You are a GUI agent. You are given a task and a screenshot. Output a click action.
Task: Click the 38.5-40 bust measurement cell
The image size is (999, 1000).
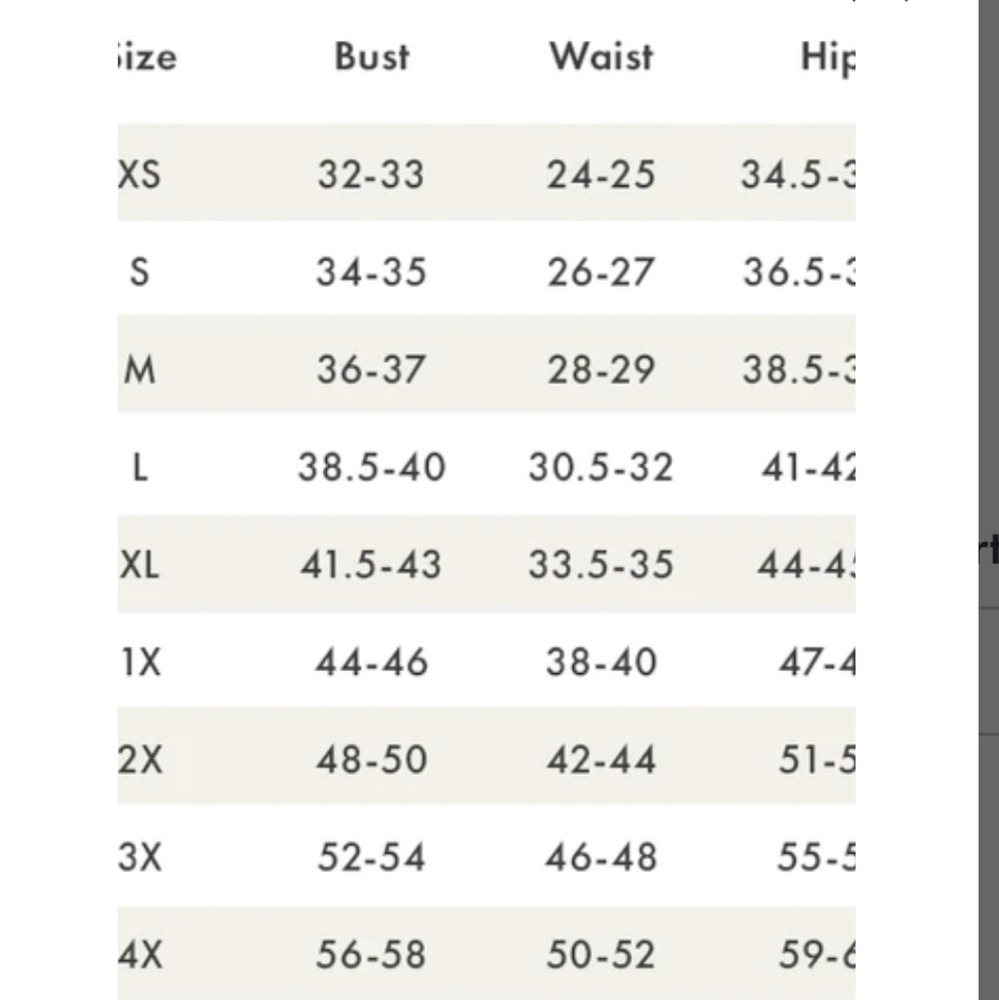(x=372, y=467)
